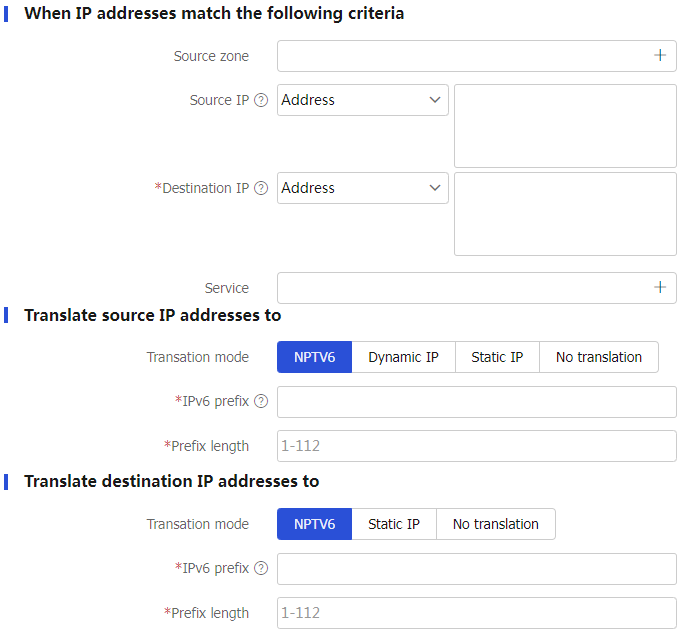Click the Source IP address text area
This screenshot has width=684, height=636.
coord(565,126)
